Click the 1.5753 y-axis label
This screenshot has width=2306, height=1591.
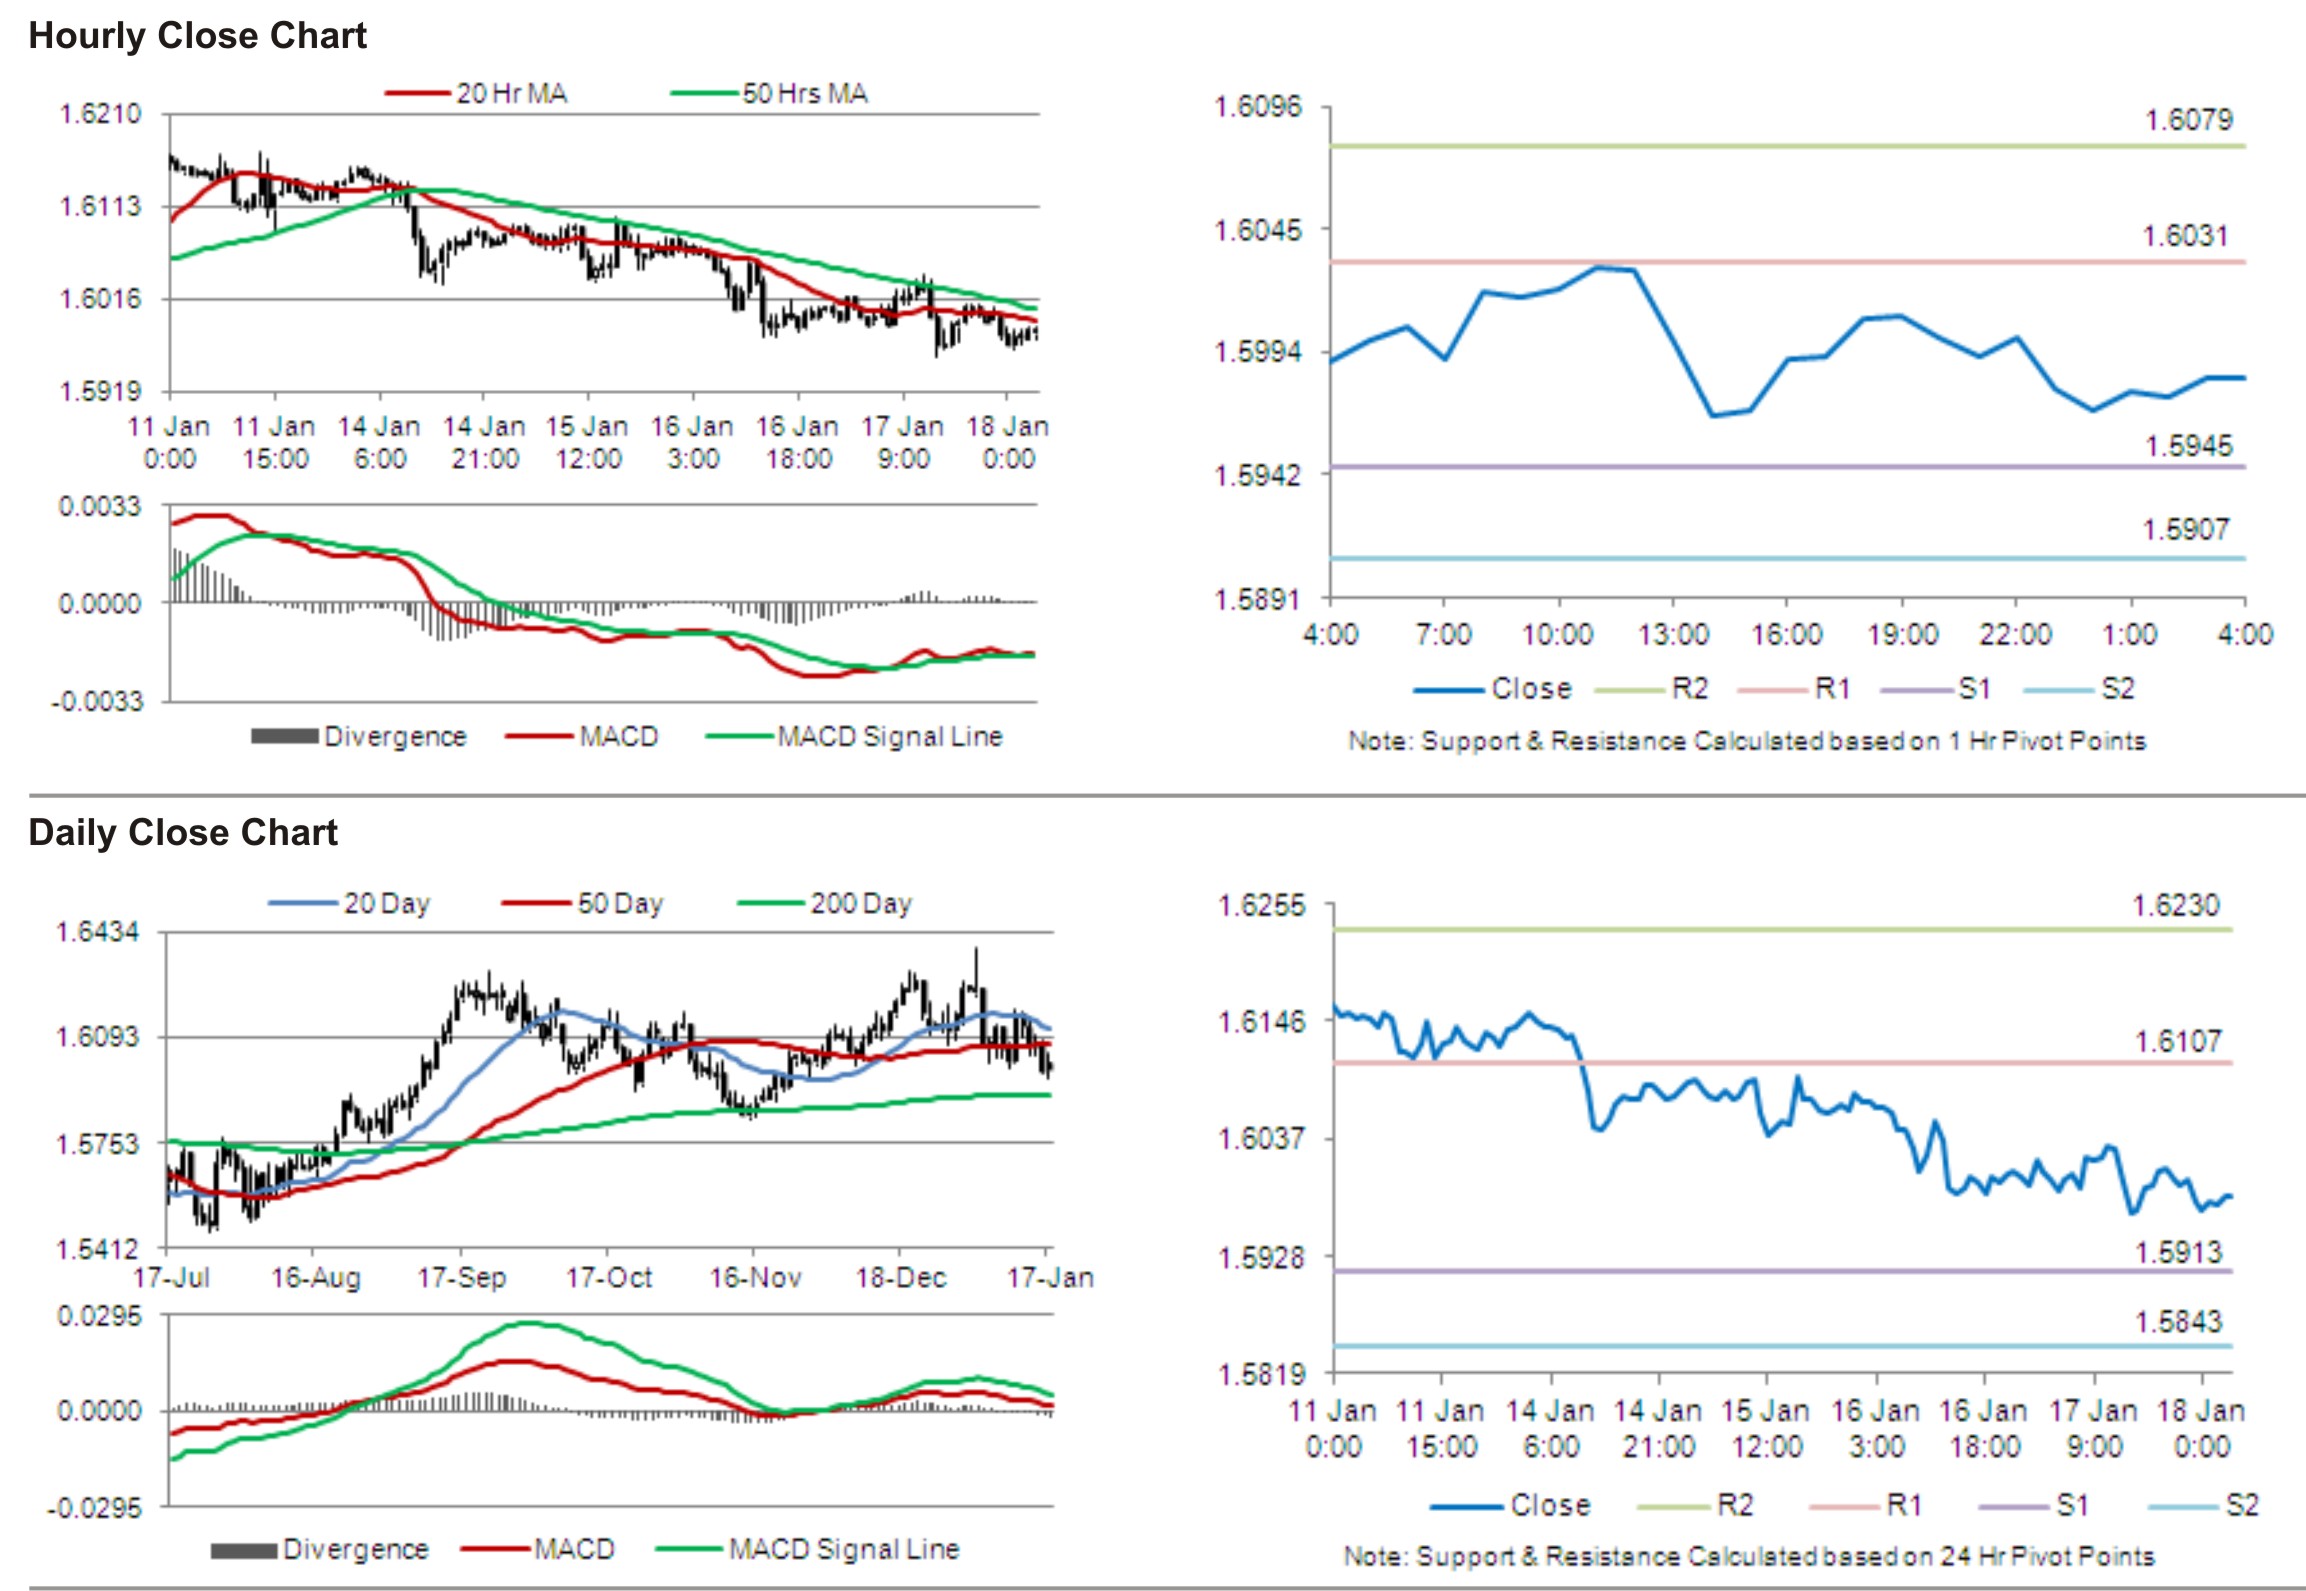97,1144
